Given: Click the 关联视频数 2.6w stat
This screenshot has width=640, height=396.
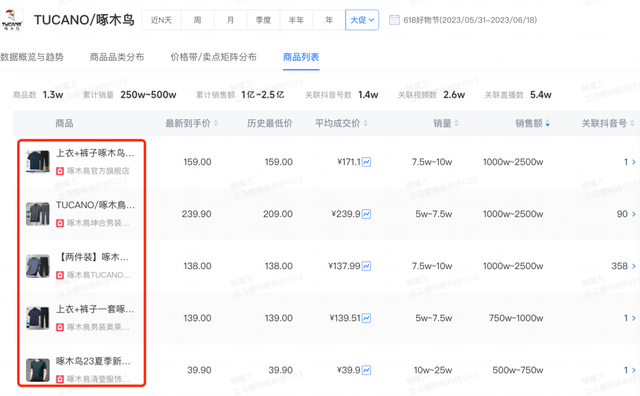Looking at the screenshot, I should [x=431, y=95].
